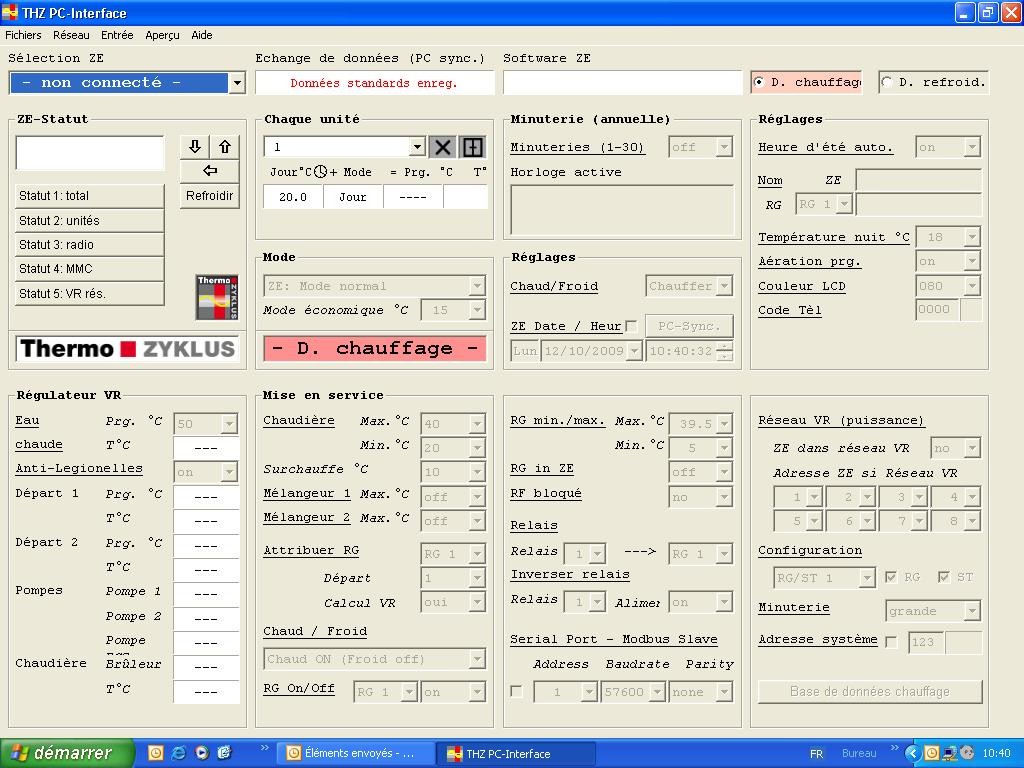Click Base de données chauffage button
The image size is (1024, 768).
pos(870,692)
